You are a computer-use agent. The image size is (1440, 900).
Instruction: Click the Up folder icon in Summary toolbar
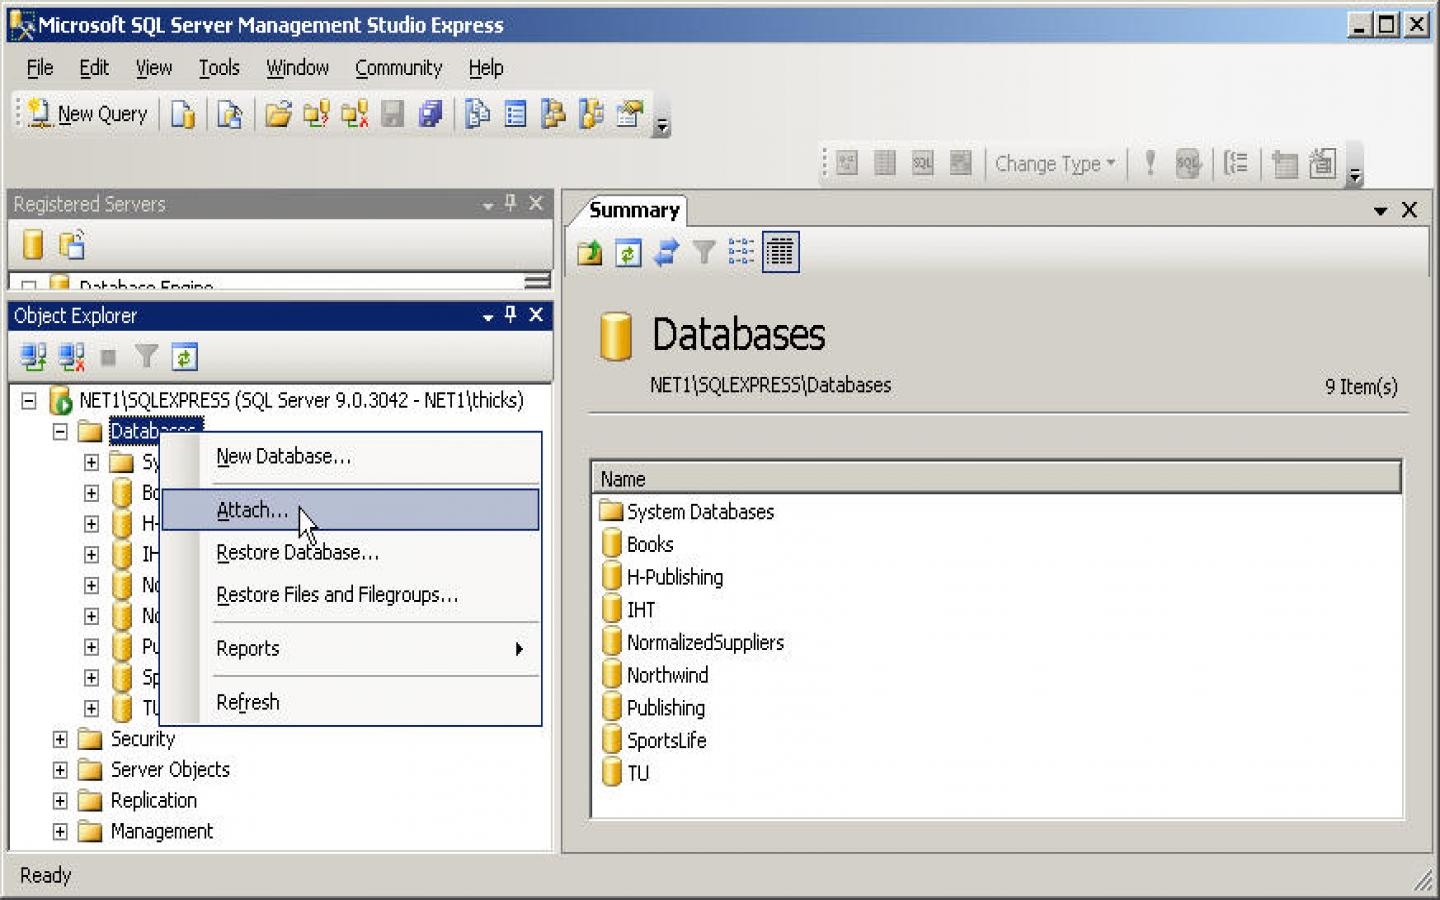(x=590, y=252)
